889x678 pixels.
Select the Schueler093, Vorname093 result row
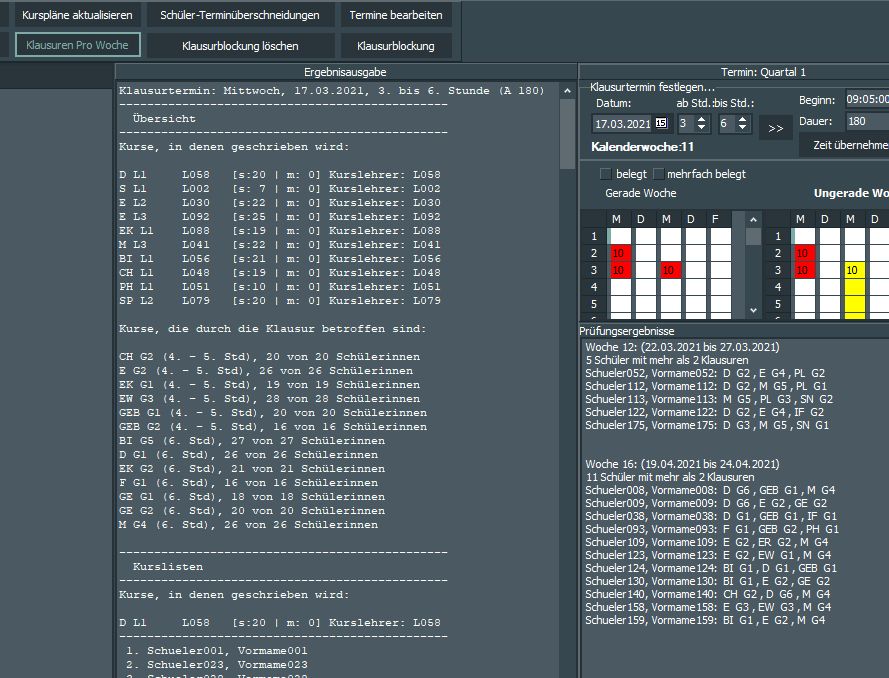tap(712, 529)
